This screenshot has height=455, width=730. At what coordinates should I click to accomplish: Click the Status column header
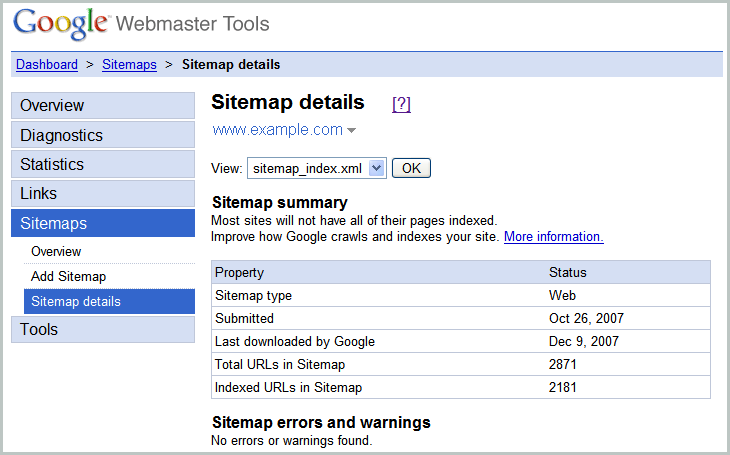click(568, 272)
